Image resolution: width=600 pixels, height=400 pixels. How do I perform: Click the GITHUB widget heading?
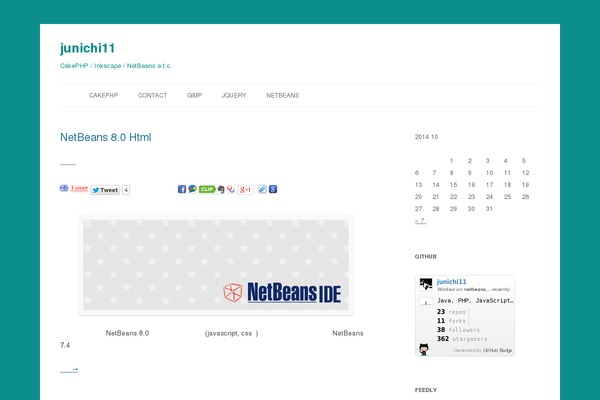coord(426,256)
